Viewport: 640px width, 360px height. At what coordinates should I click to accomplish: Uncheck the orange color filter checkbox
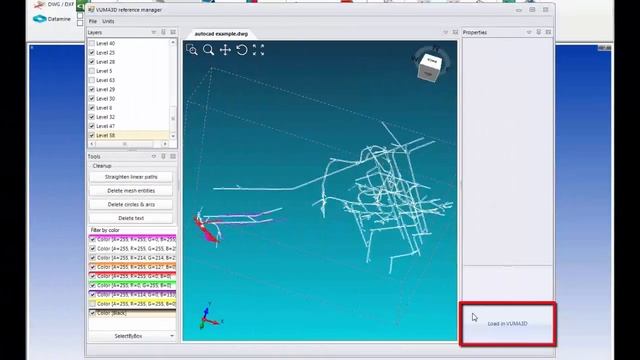point(93,267)
